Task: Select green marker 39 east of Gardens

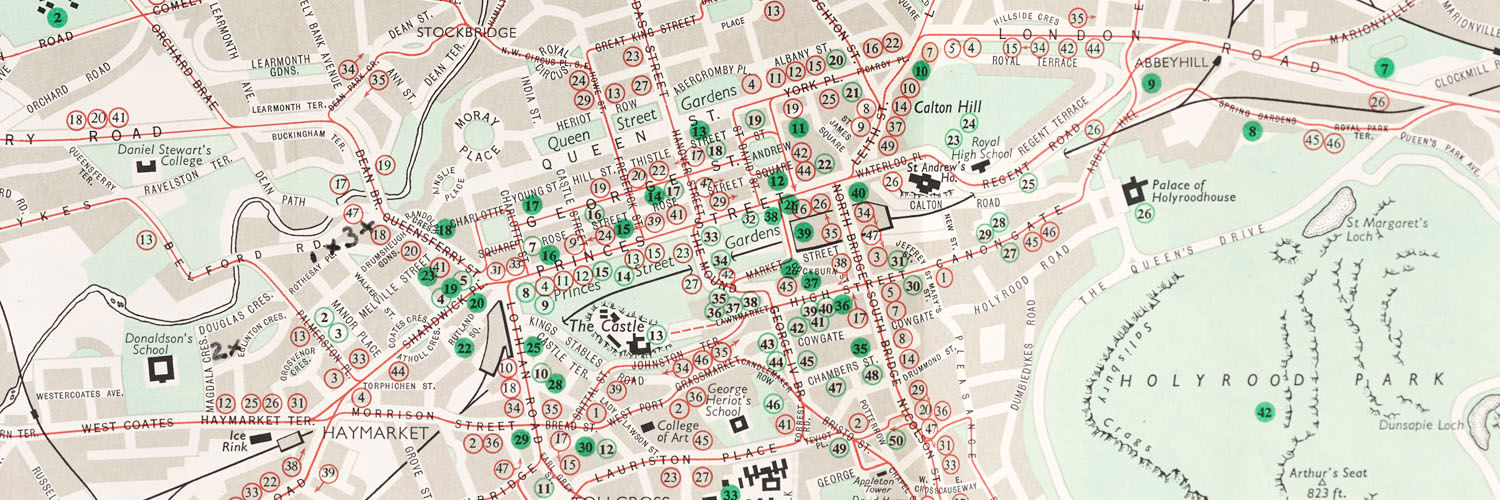Action: pos(804,233)
